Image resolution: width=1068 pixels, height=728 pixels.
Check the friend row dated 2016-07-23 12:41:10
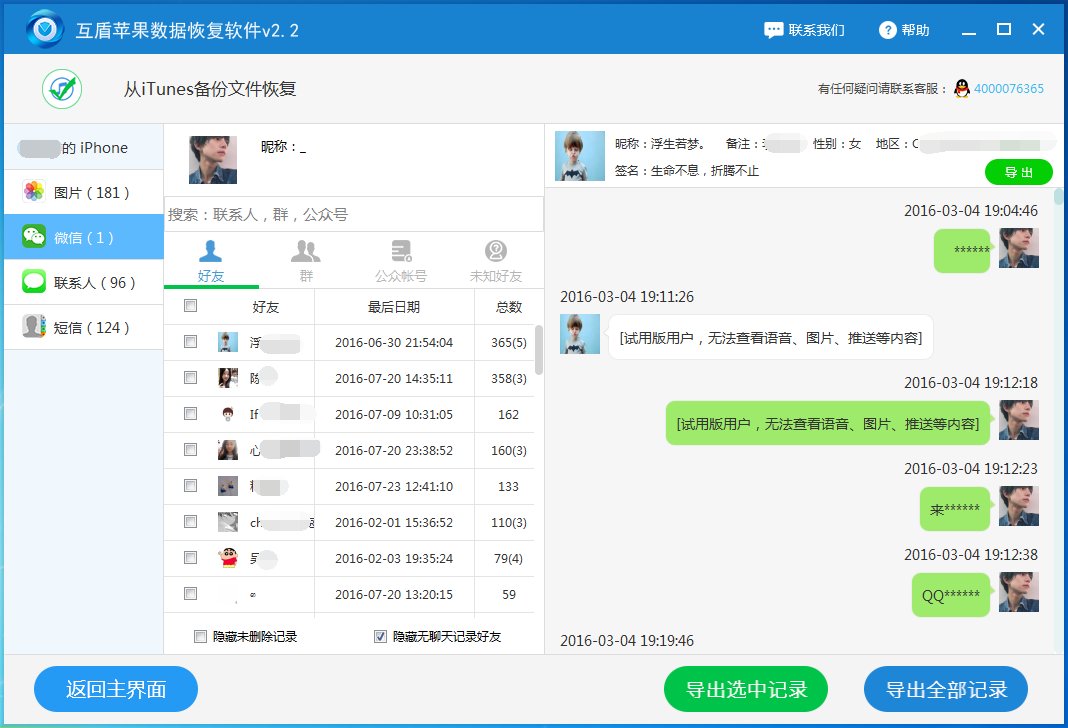click(x=191, y=486)
